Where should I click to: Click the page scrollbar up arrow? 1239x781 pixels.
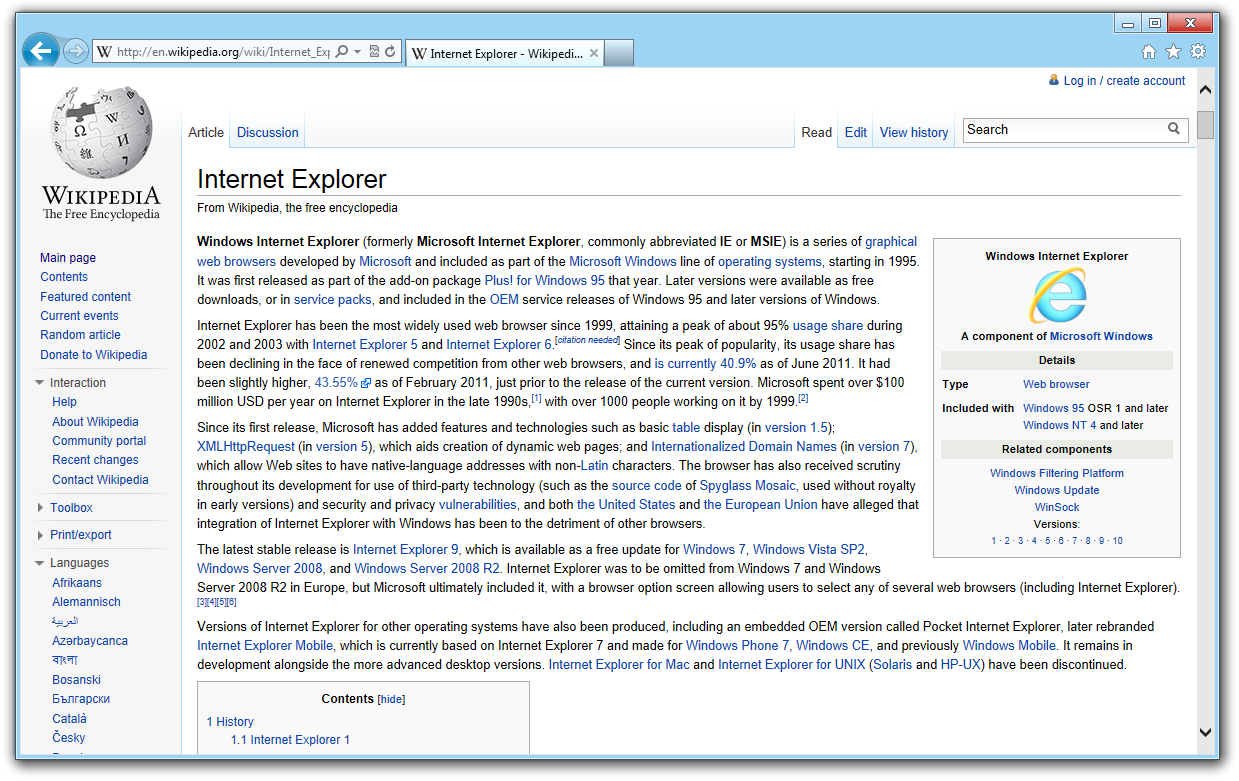coord(1205,90)
